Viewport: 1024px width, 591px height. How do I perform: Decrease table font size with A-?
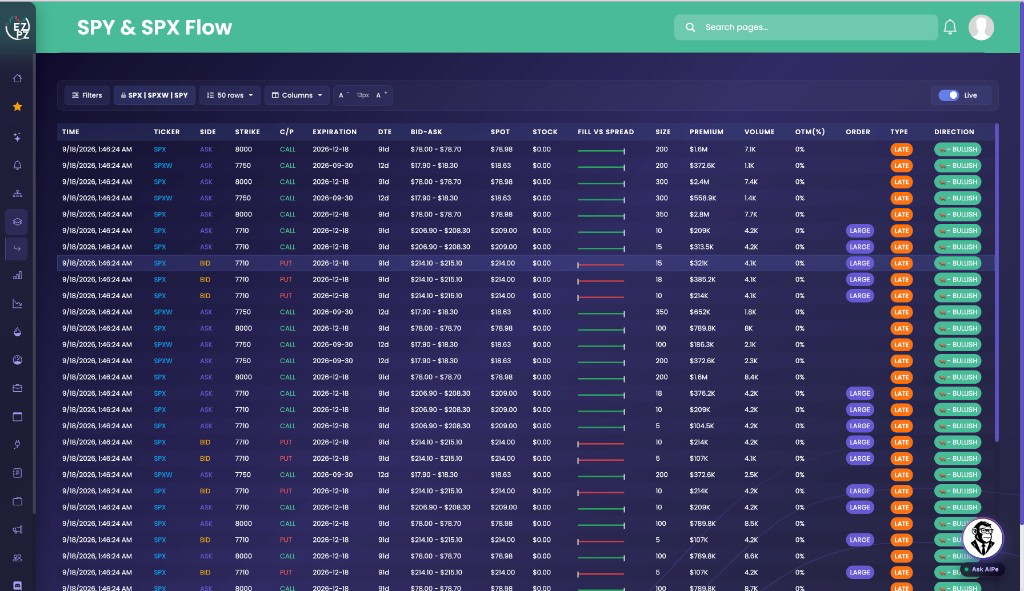[x=343, y=95]
